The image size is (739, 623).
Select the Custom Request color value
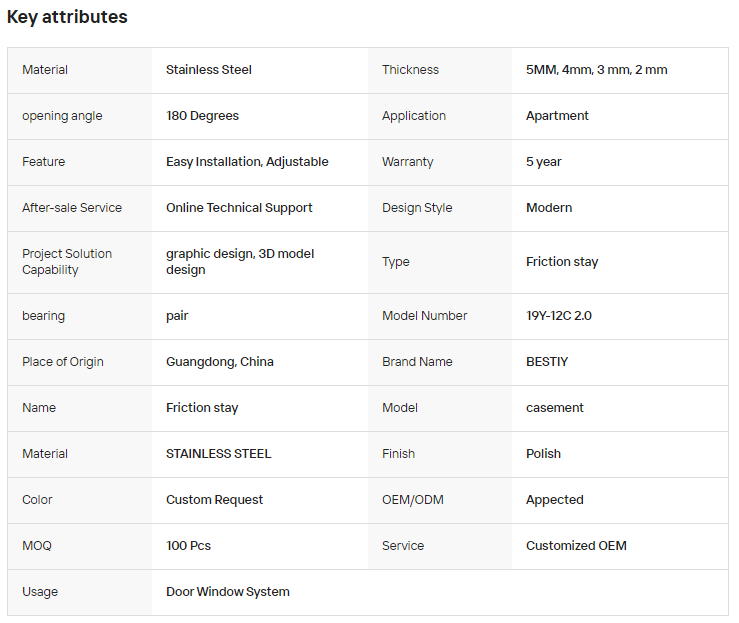coord(214,500)
